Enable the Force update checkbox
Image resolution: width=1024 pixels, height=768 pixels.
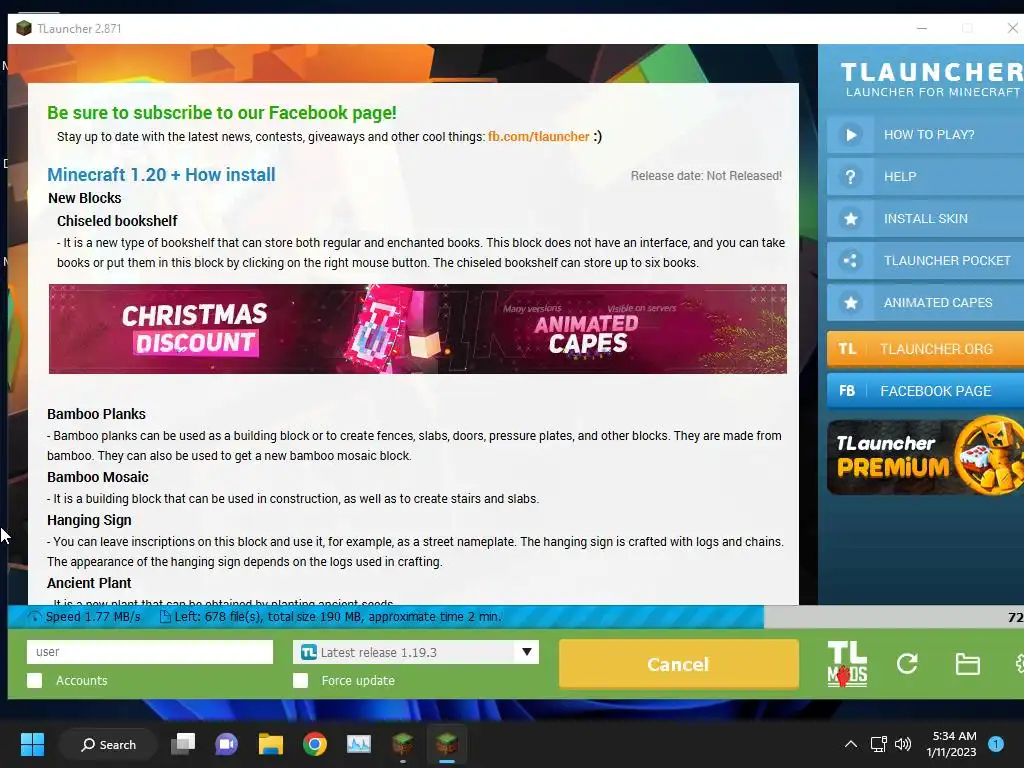pos(300,680)
